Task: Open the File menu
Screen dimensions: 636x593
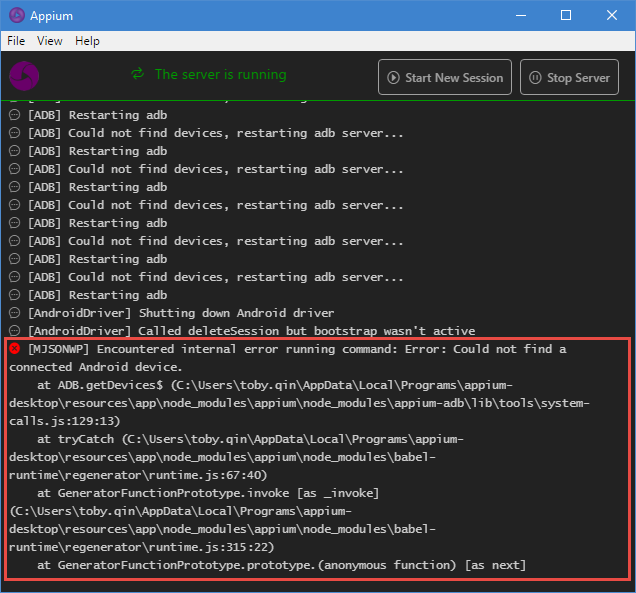Action: tap(16, 41)
